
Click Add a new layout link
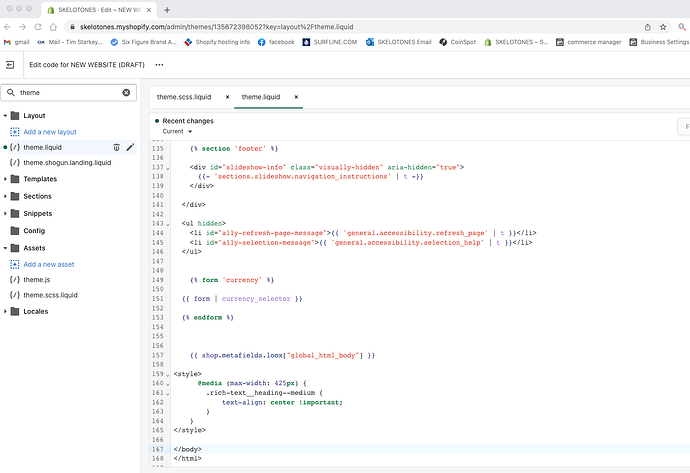click(x=49, y=132)
